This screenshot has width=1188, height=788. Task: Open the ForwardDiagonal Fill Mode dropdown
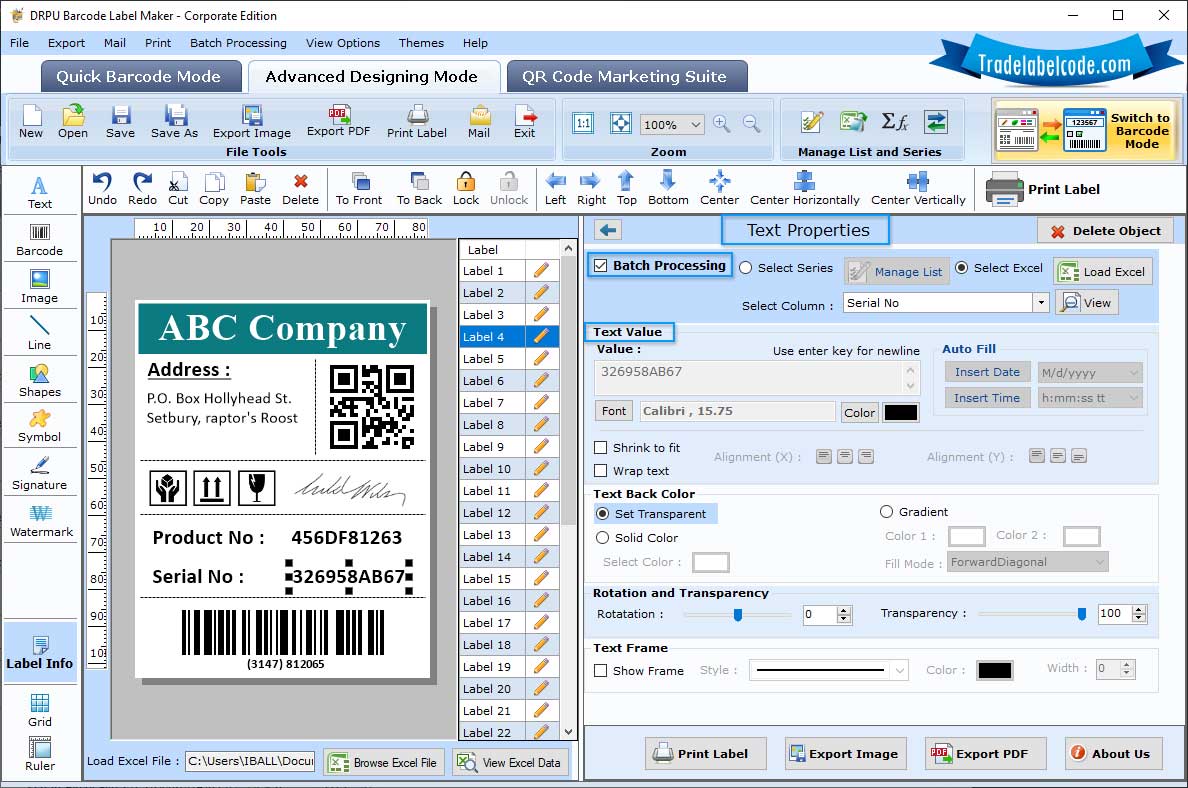click(1099, 561)
